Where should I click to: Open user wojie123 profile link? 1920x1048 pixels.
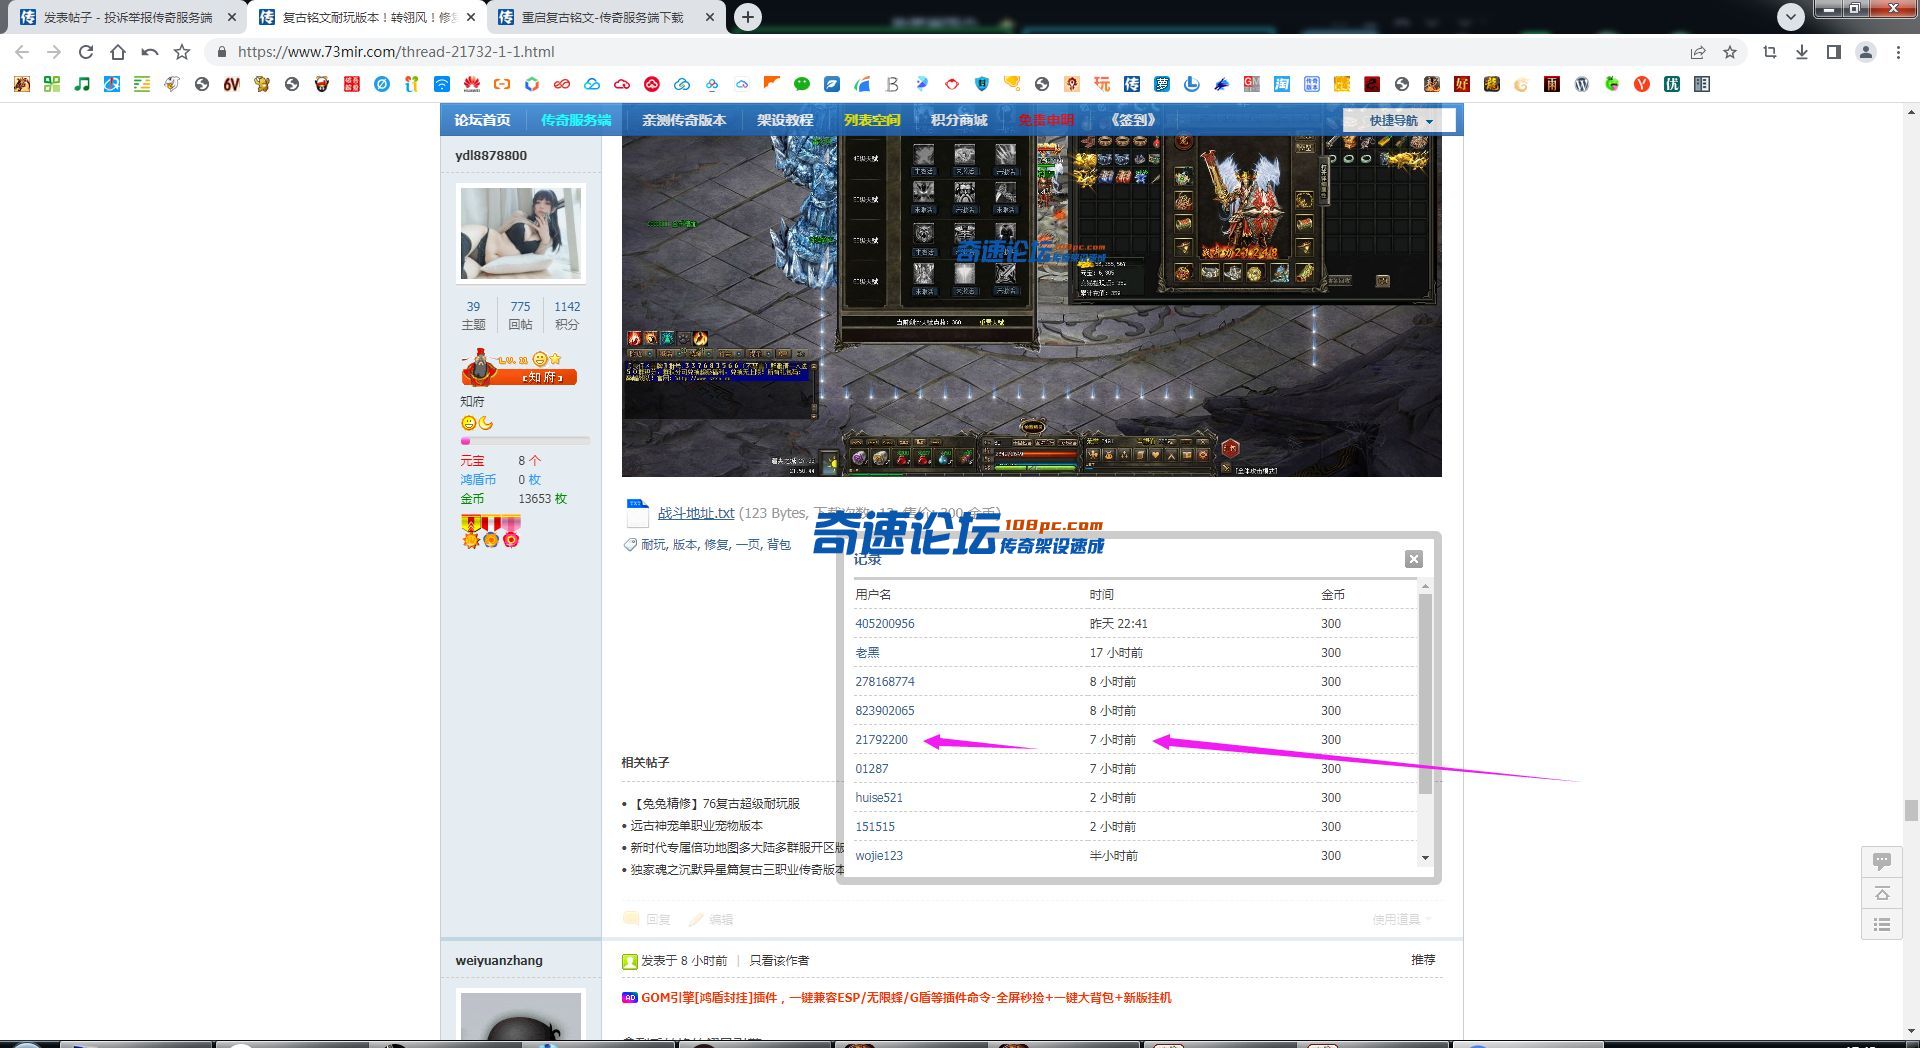[x=879, y=856]
